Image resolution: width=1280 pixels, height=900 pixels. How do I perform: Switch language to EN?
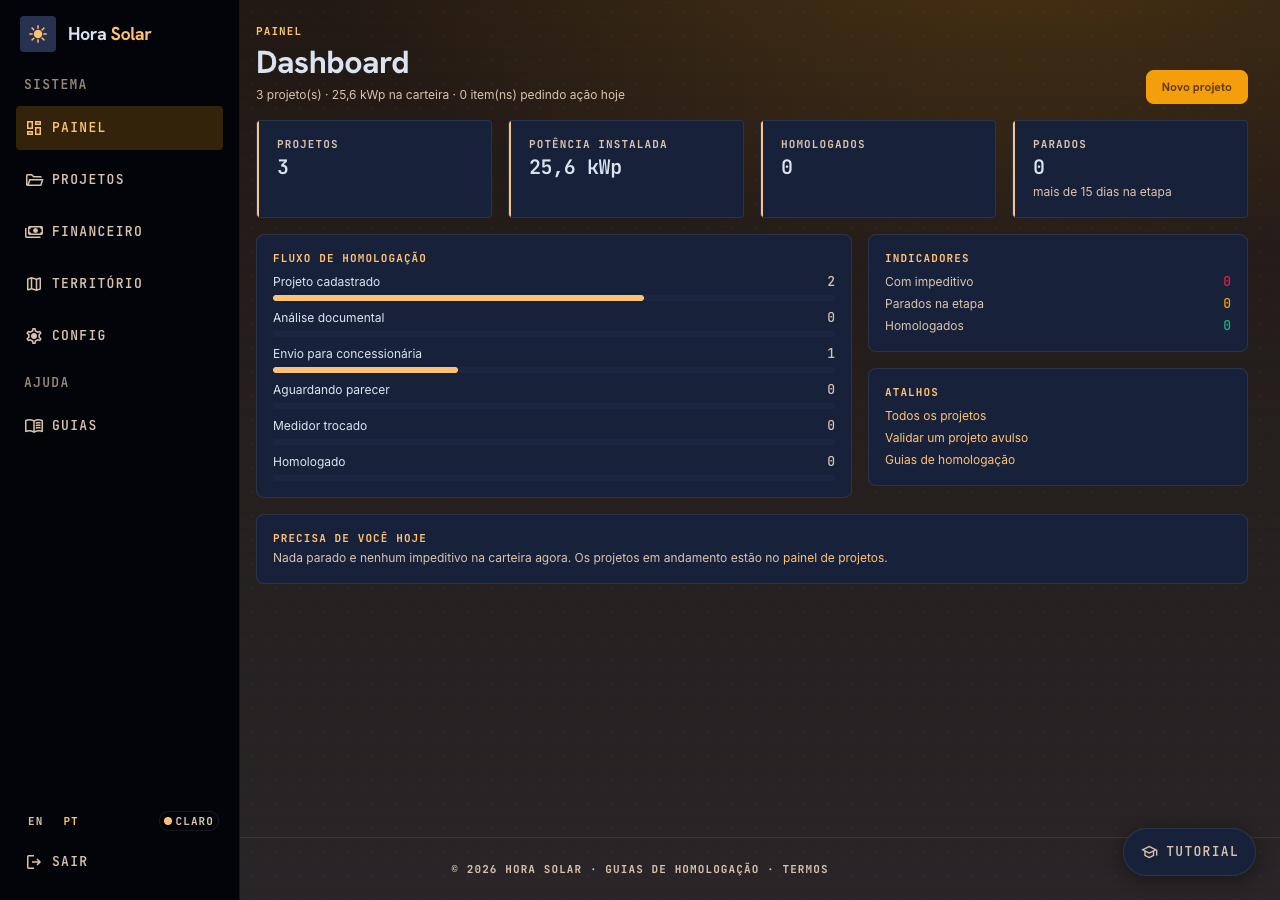(36, 821)
